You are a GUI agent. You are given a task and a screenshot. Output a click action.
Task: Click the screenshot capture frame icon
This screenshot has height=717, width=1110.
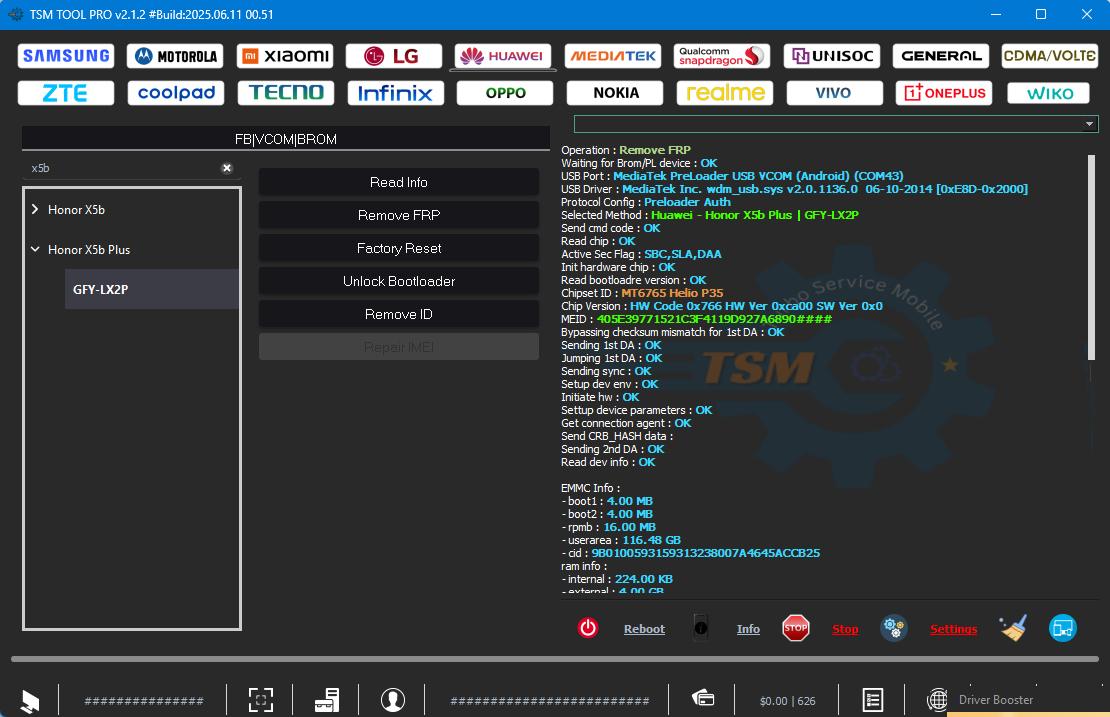tap(261, 700)
